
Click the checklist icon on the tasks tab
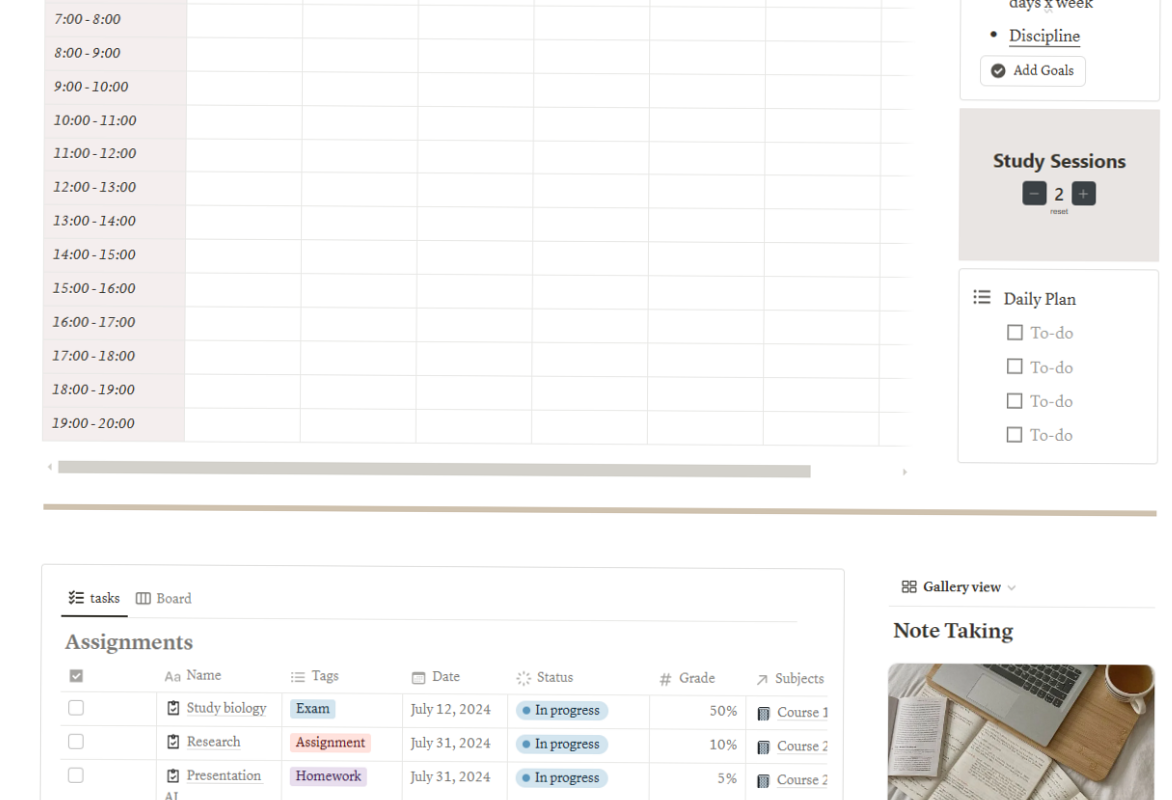pyautogui.click(x=75, y=598)
